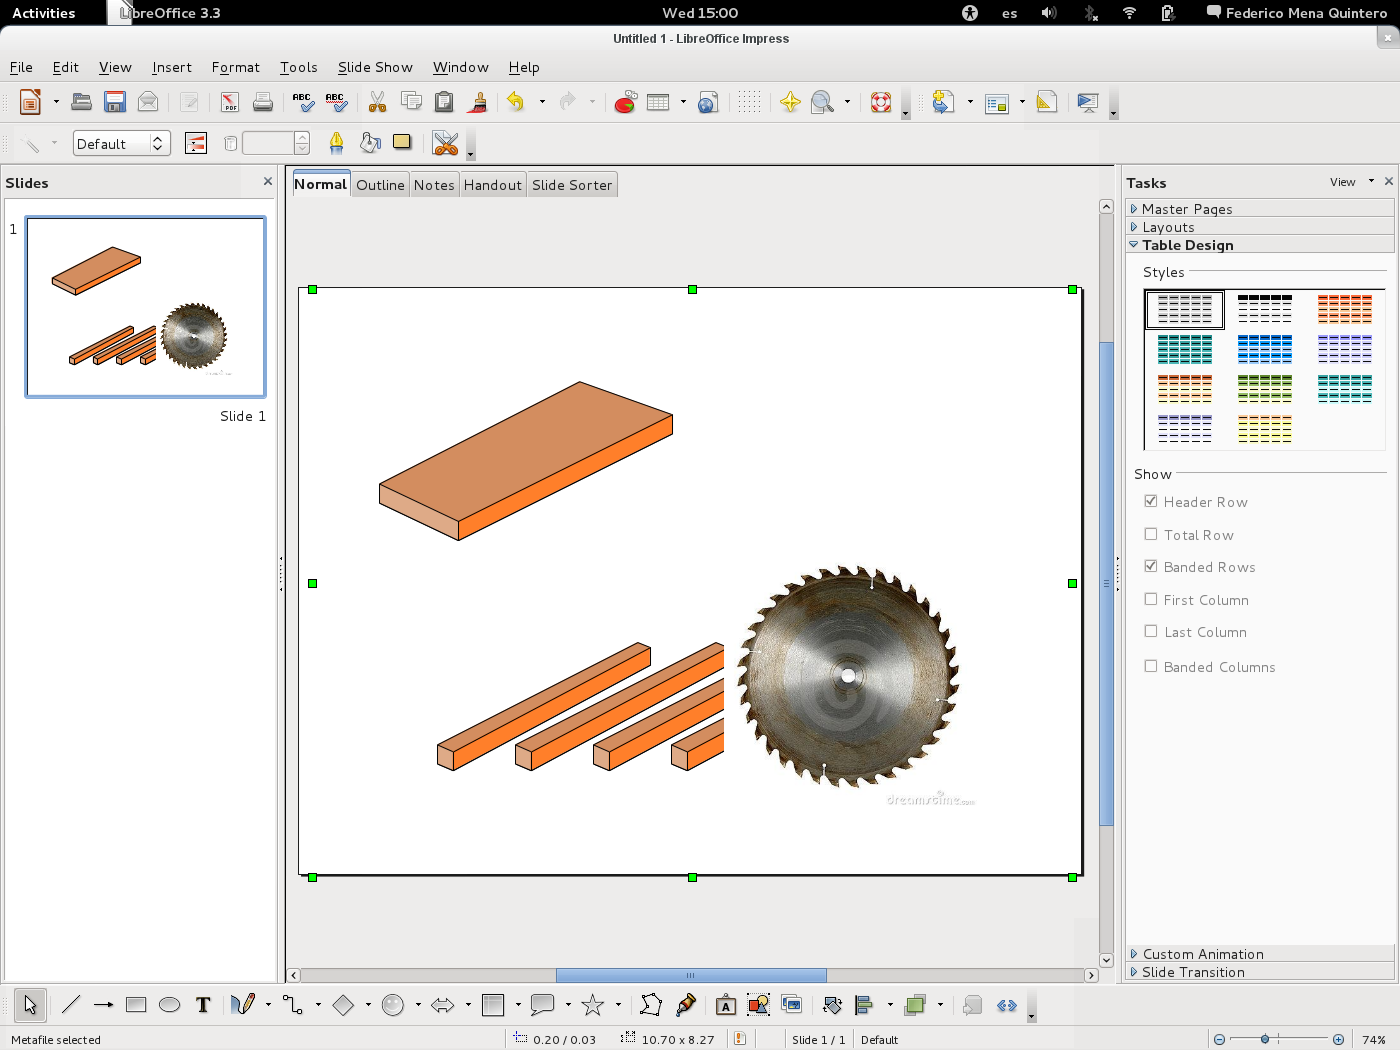
Task: Click the zoom slider handle
Action: (x=1265, y=1040)
